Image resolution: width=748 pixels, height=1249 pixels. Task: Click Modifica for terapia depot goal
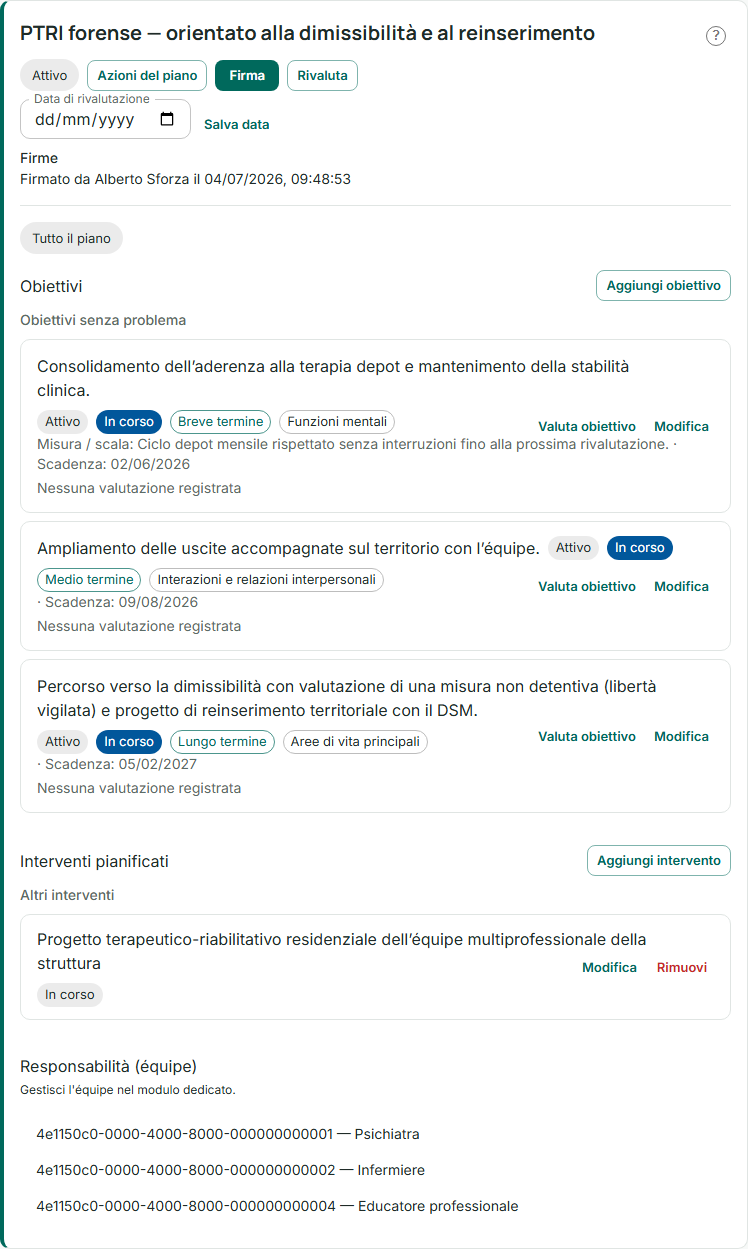(681, 426)
